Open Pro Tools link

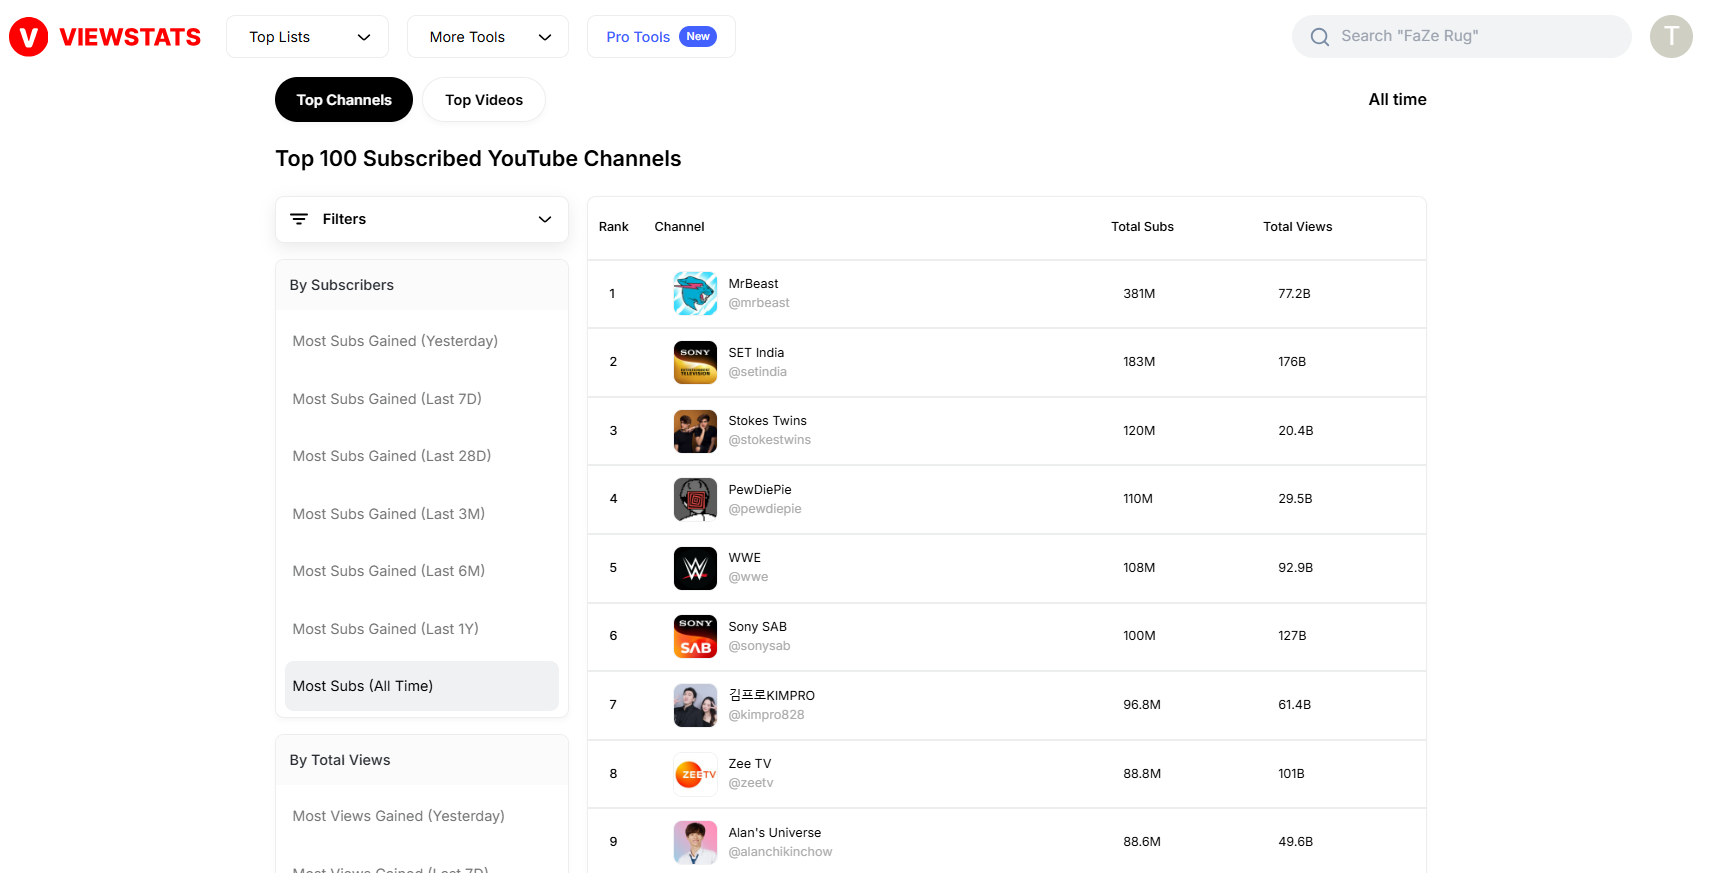pyautogui.click(x=660, y=37)
